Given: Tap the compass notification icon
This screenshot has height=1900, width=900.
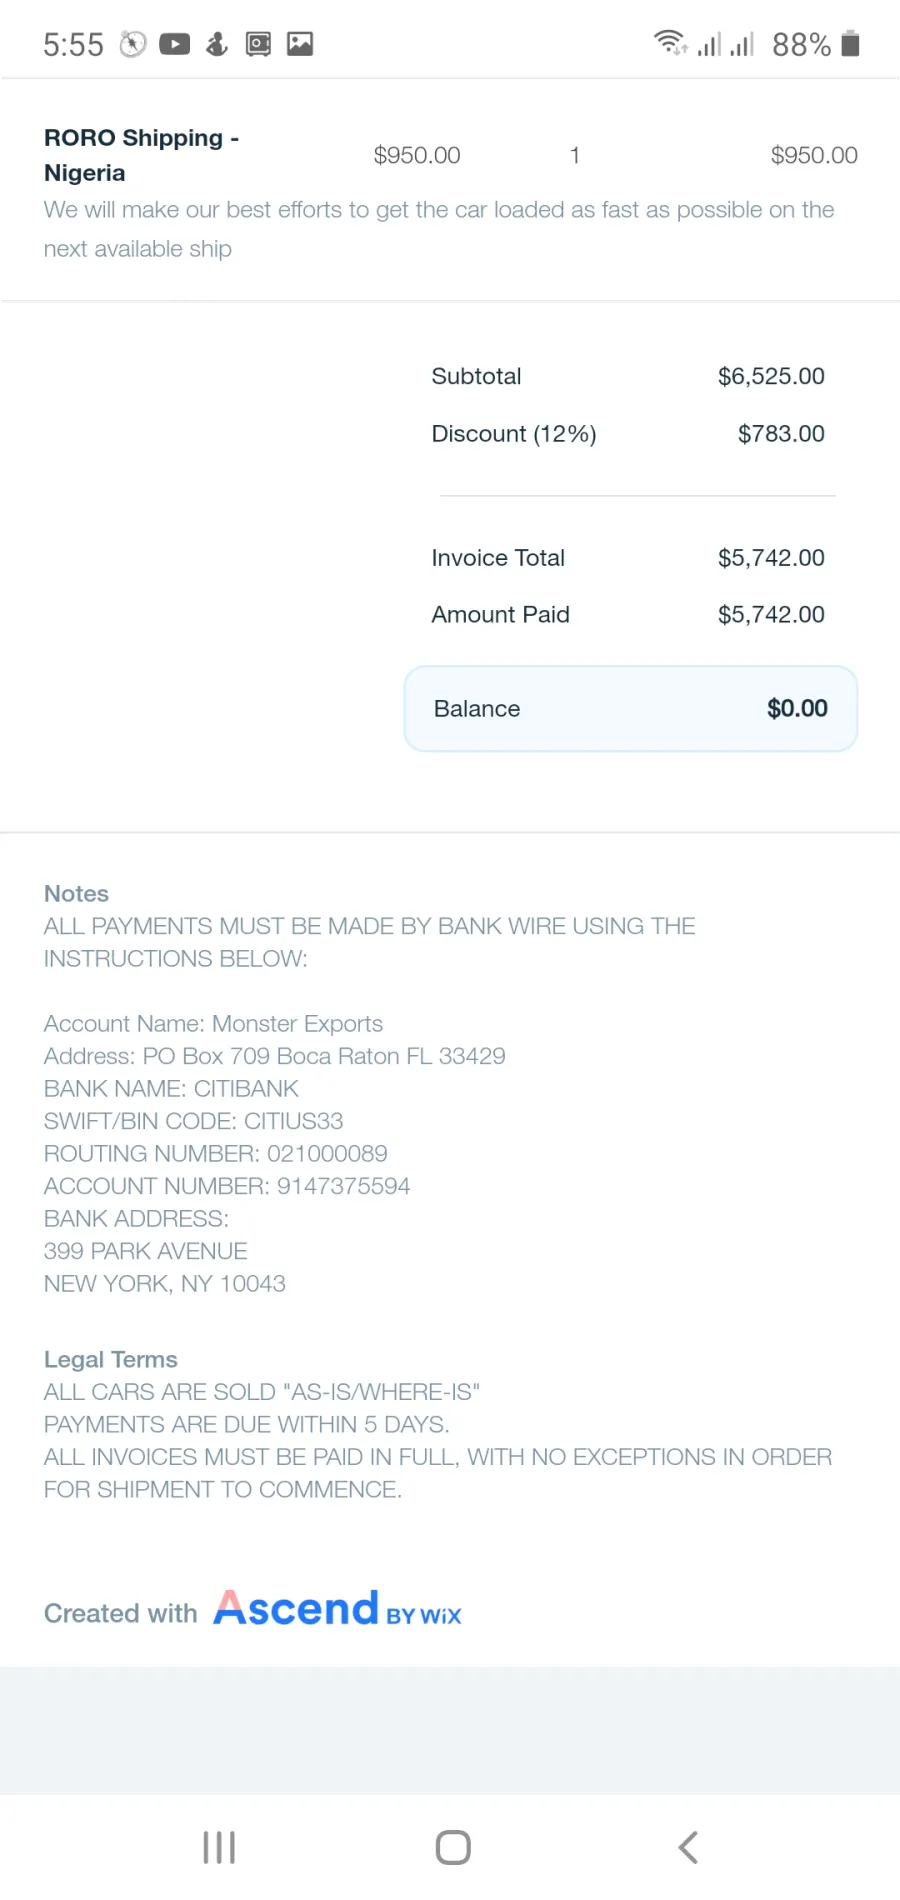Looking at the screenshot, I should 133,44.
